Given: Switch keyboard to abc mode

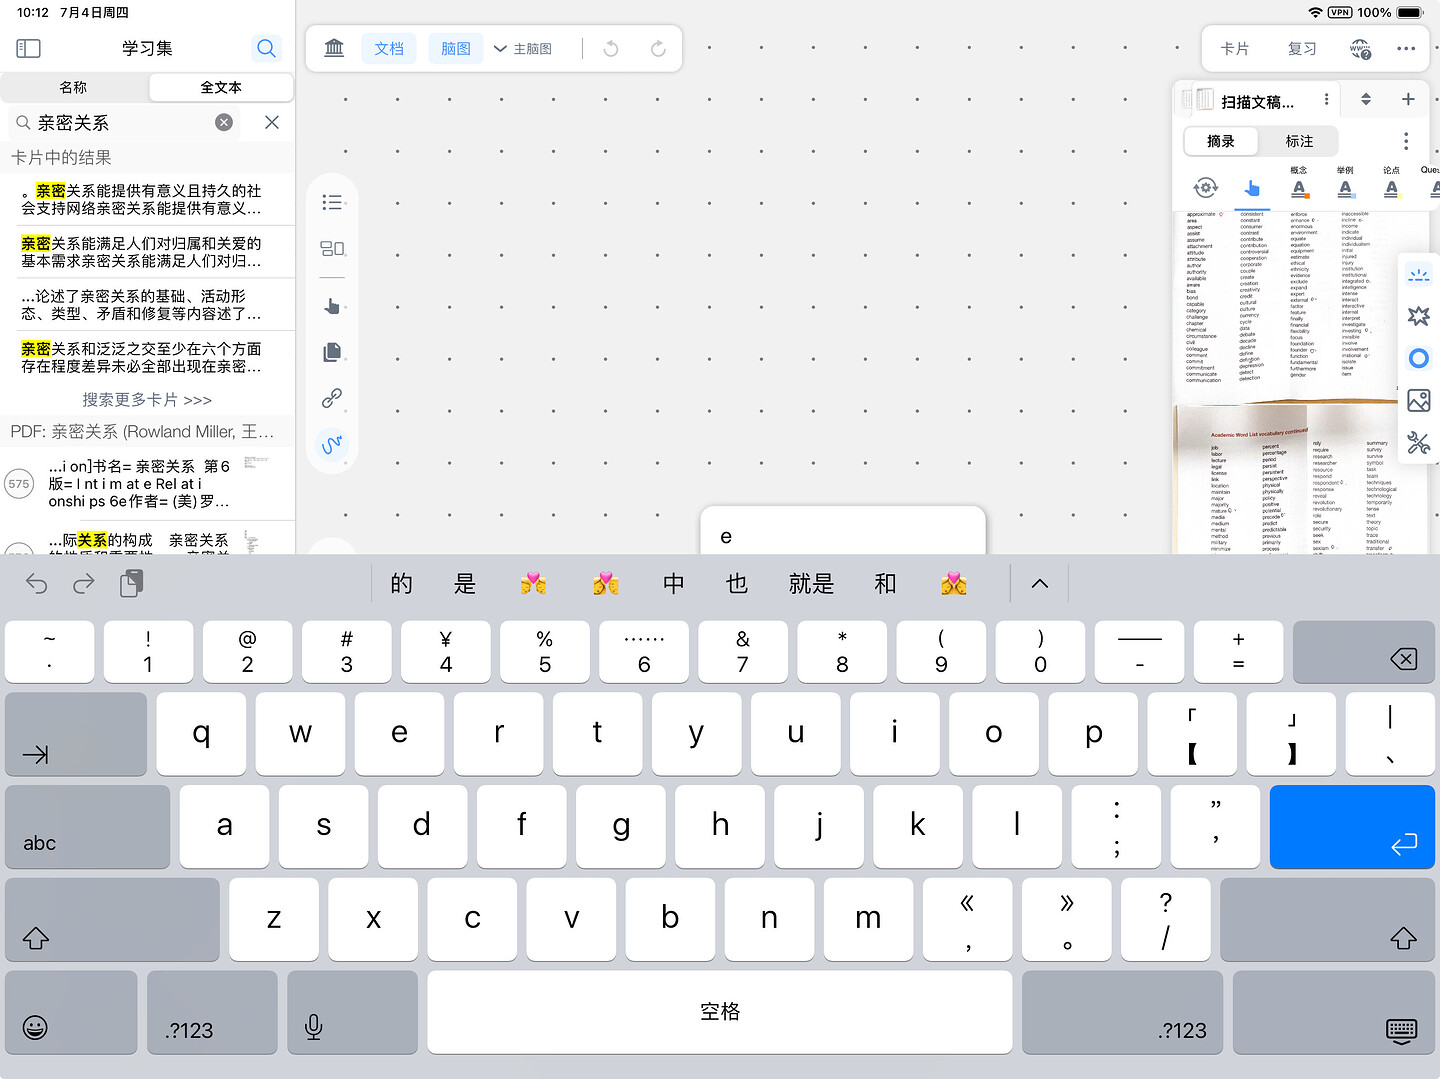Looking at the screenshot, I should click(87, 827).
